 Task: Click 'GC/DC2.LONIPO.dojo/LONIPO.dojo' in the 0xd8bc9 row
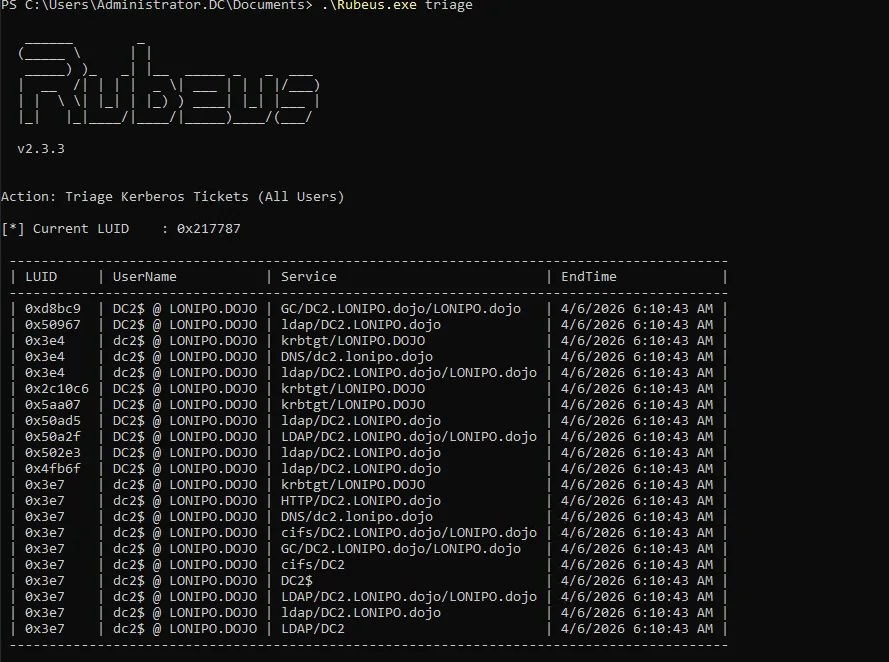(x=401, y=309)
